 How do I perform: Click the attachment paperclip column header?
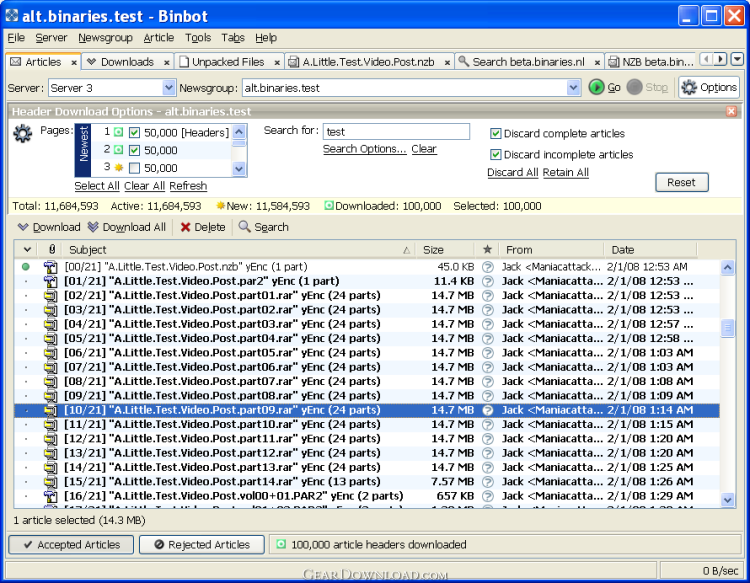52,249
